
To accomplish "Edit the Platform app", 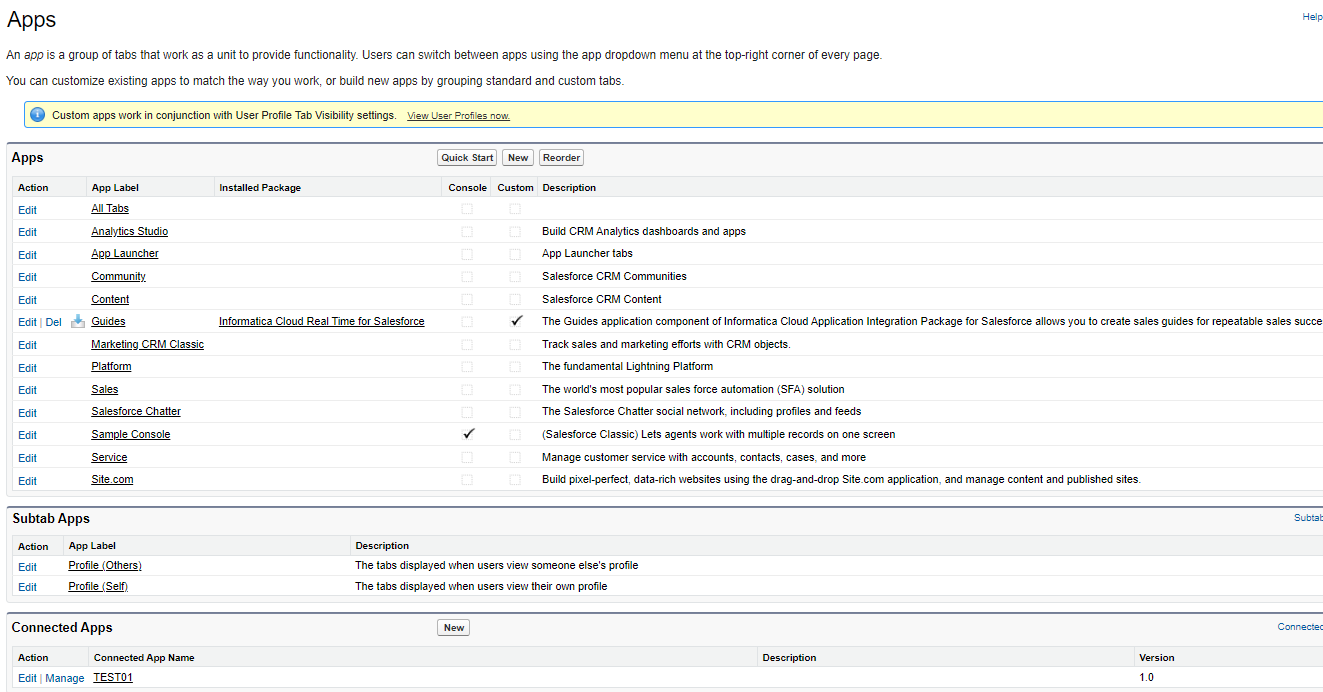I will click(x=27, y=367).
